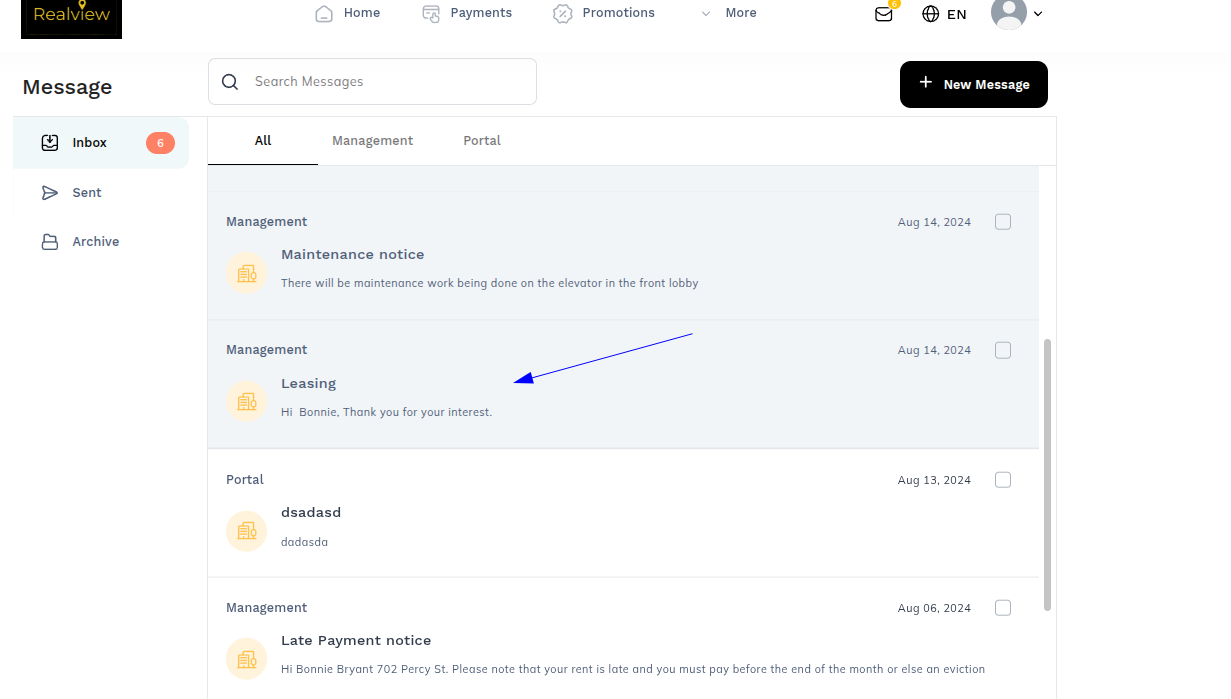The height and width of the screenshot is (699, 1231).
Task: Select the Maintenance notice message checkbox
Action: coord(1003,222)
